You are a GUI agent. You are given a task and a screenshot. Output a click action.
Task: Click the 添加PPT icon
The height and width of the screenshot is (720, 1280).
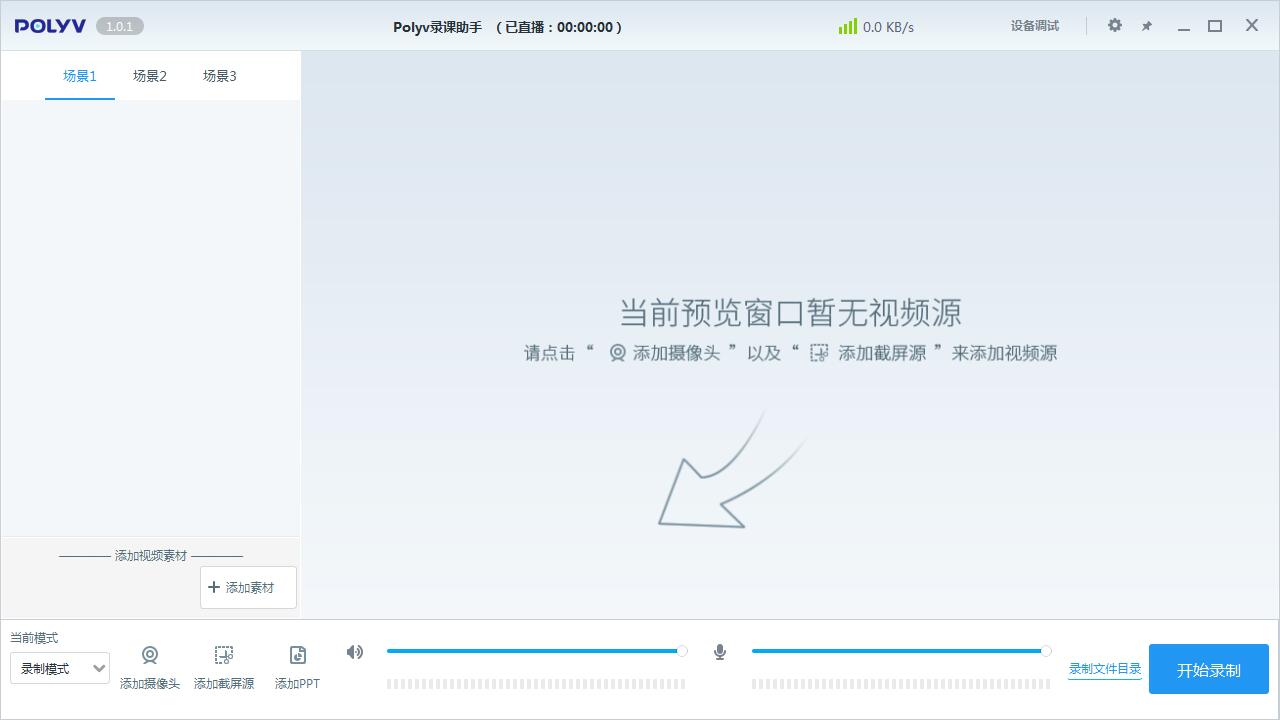tap(297, 655)
